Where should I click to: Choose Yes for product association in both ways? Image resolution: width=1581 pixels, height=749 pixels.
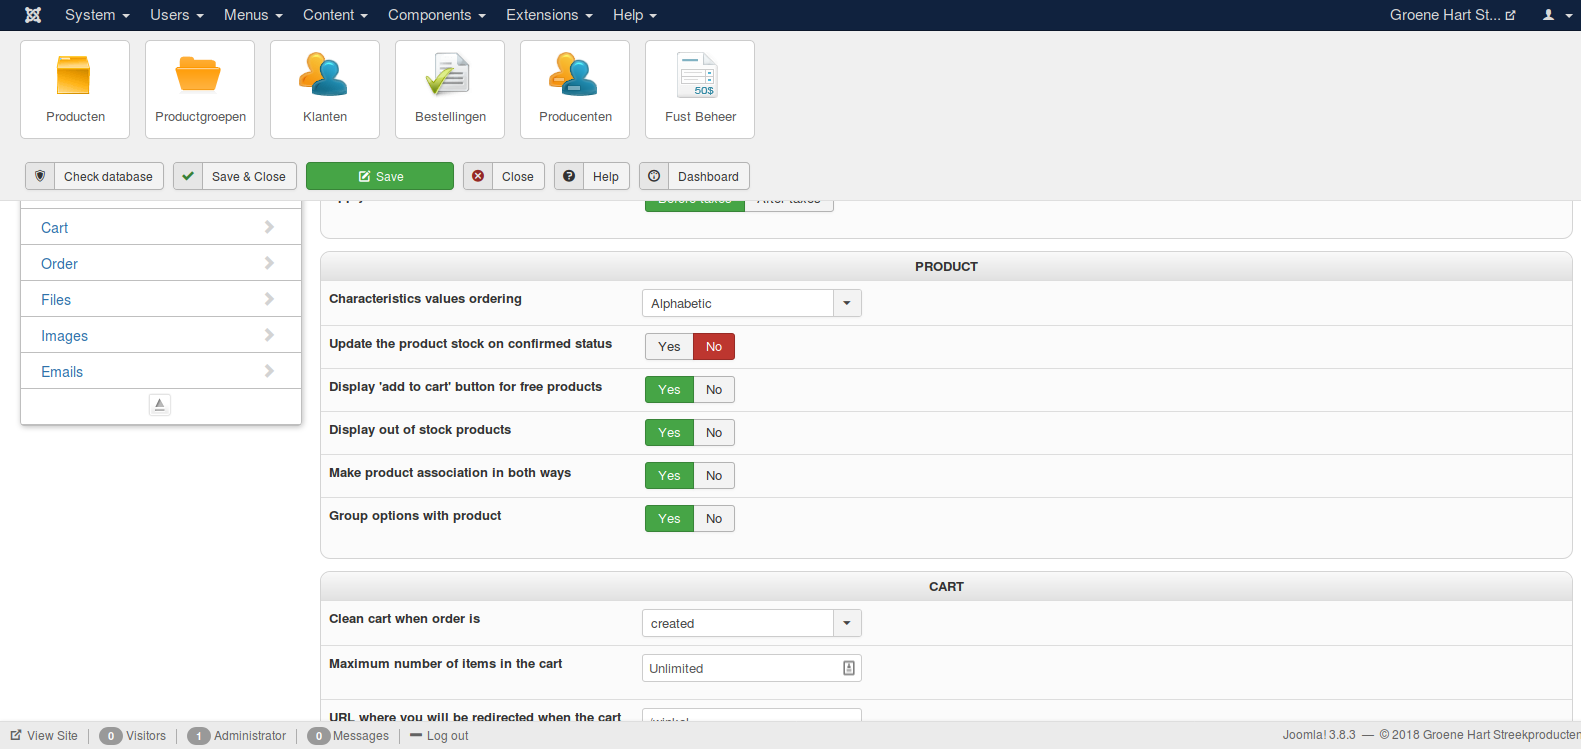coord(669,476)
